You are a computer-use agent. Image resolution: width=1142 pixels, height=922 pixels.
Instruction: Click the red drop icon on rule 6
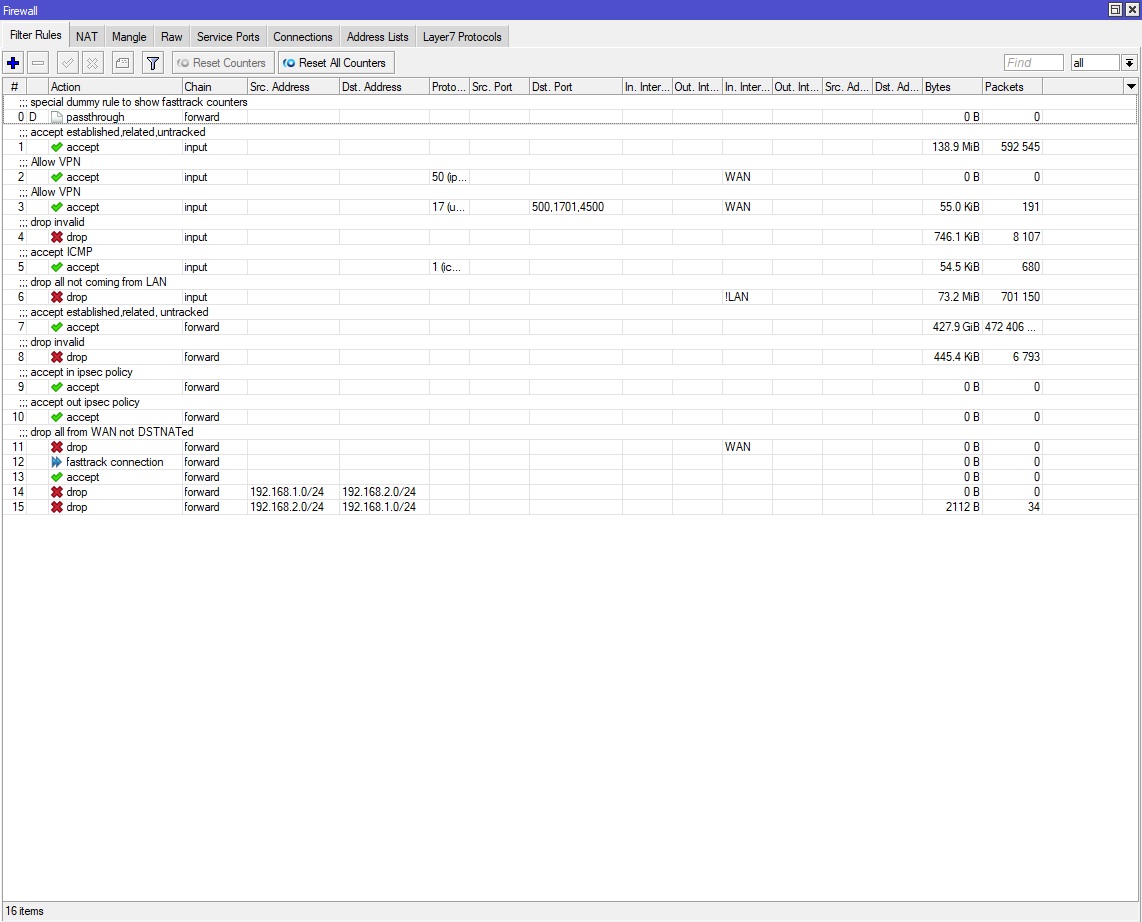point(57,297)
